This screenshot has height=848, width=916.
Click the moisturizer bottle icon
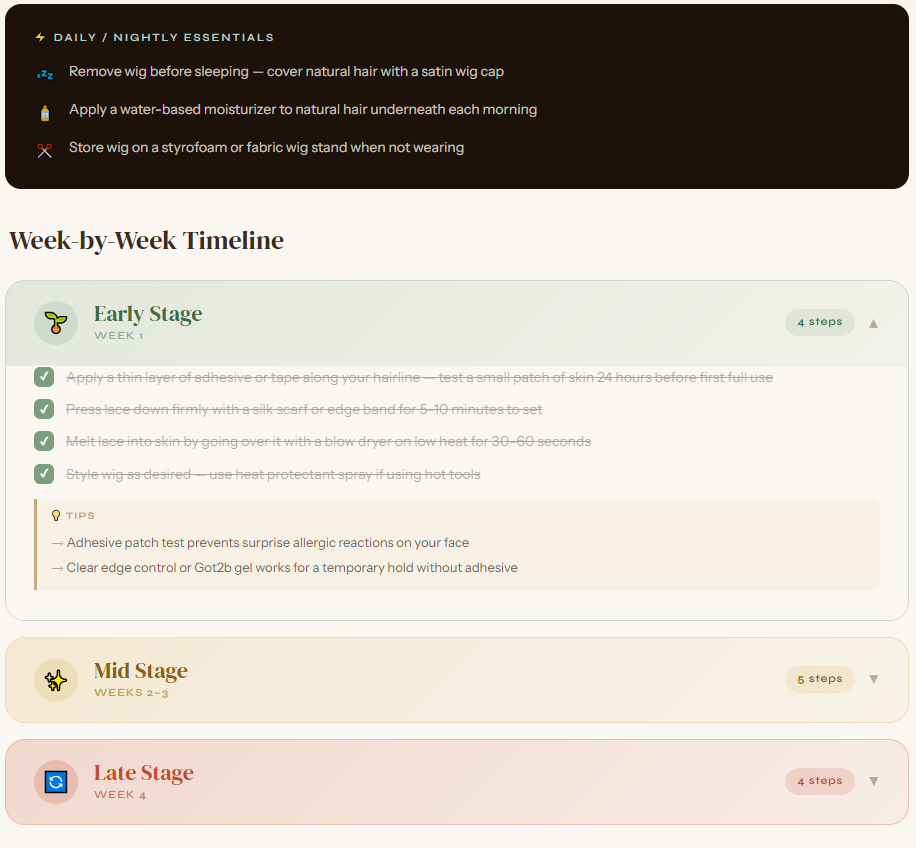(44, 111)
